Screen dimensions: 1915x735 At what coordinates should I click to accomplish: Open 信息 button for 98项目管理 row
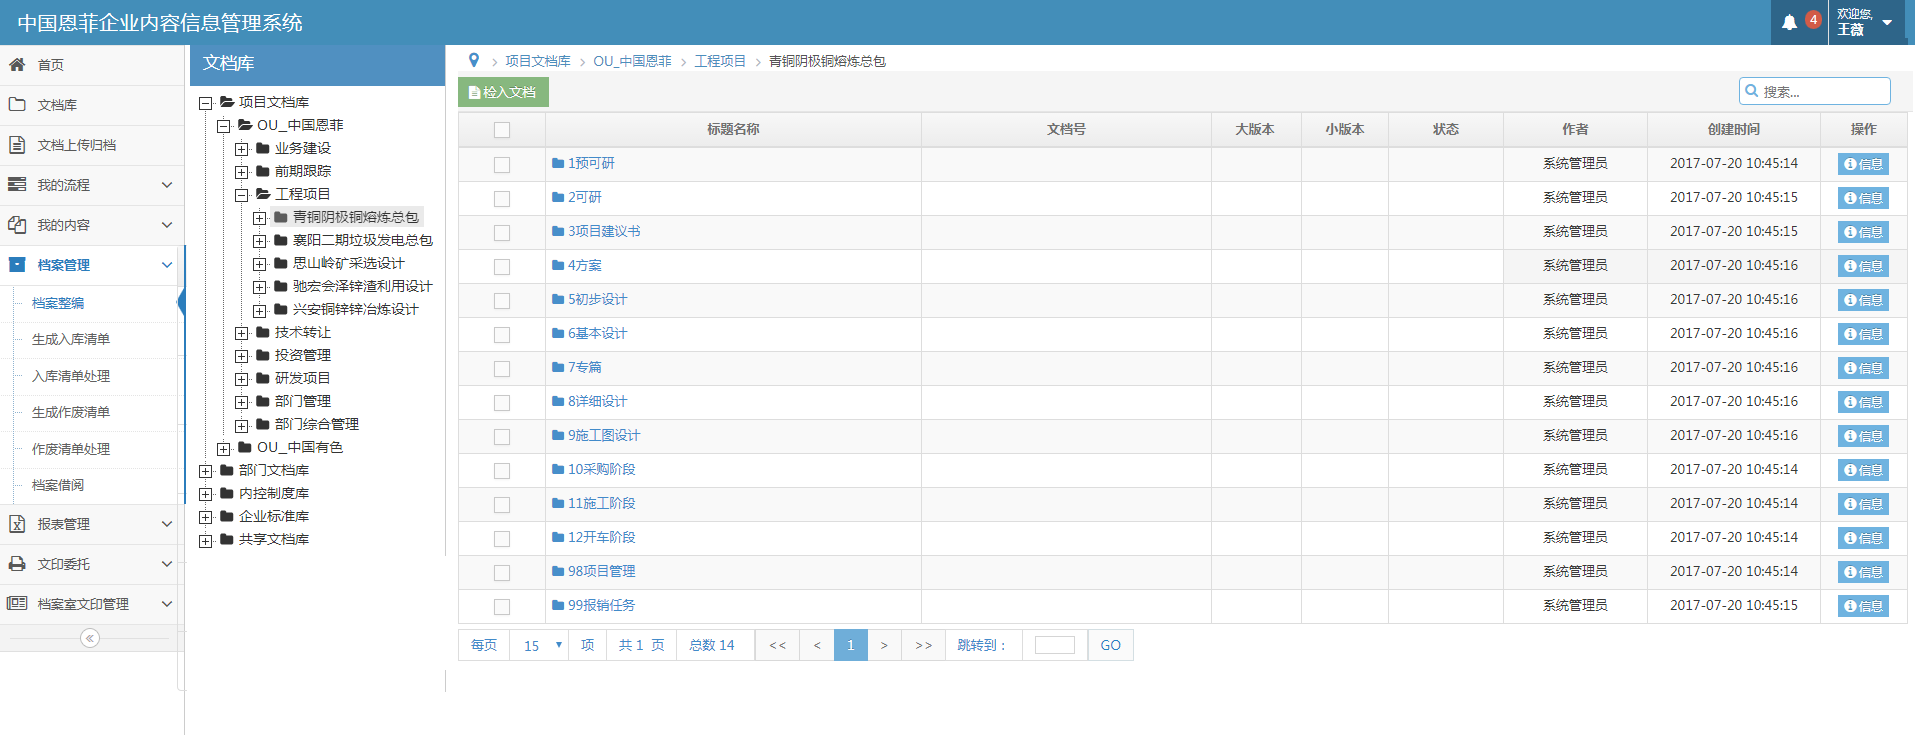pyautogui.click(x=1863, y=572)
